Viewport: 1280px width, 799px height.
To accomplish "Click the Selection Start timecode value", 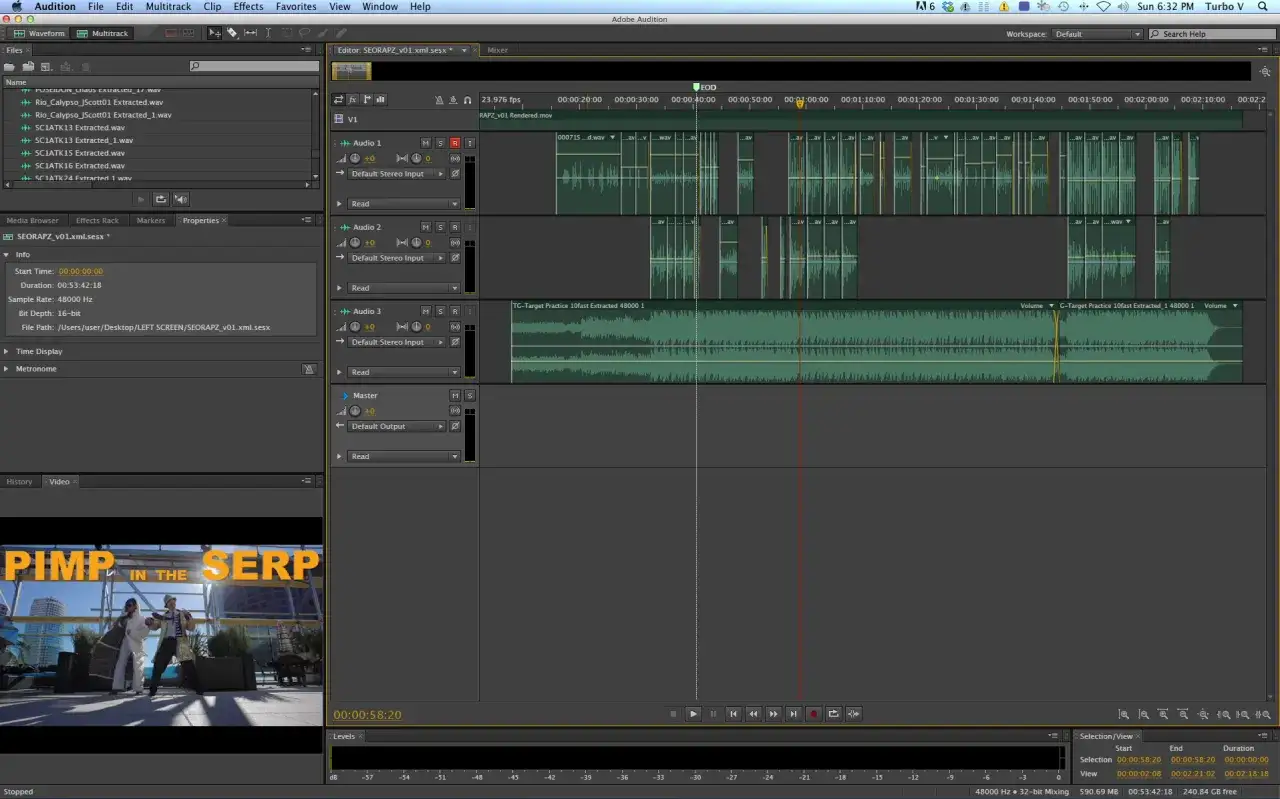I will click(1138, 760).
